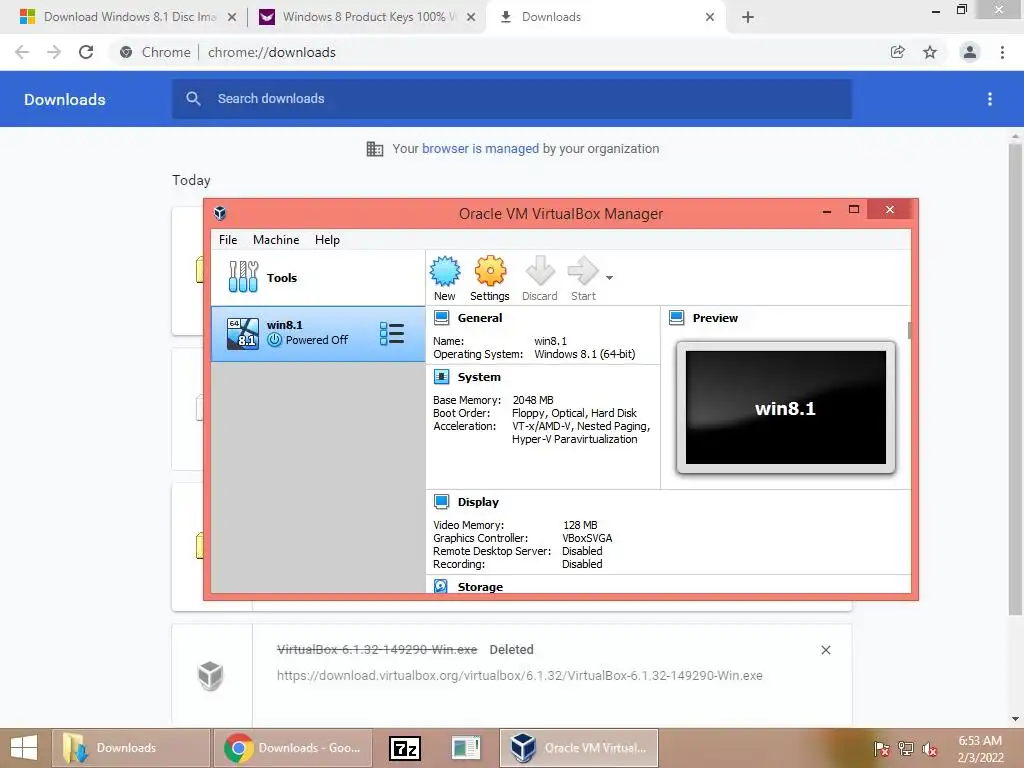Click the win8.1 preview thumbnail
The image size is (1024, 768).
pos(786,408)
